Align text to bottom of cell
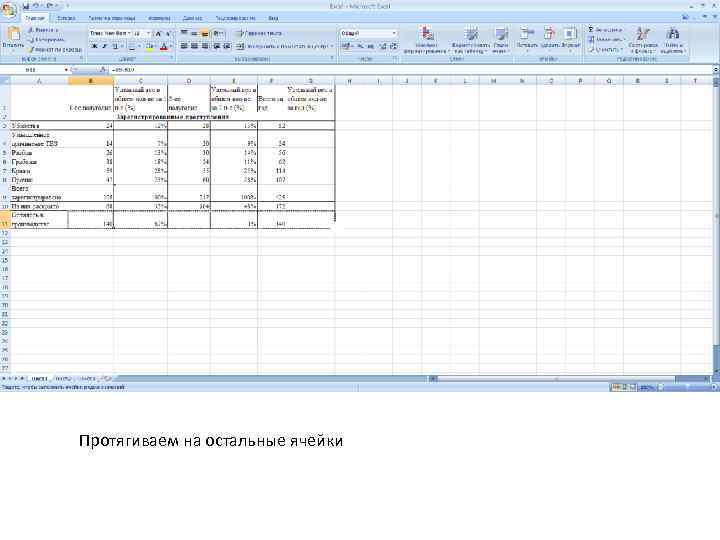720x540 pixels. click(205, 33)
